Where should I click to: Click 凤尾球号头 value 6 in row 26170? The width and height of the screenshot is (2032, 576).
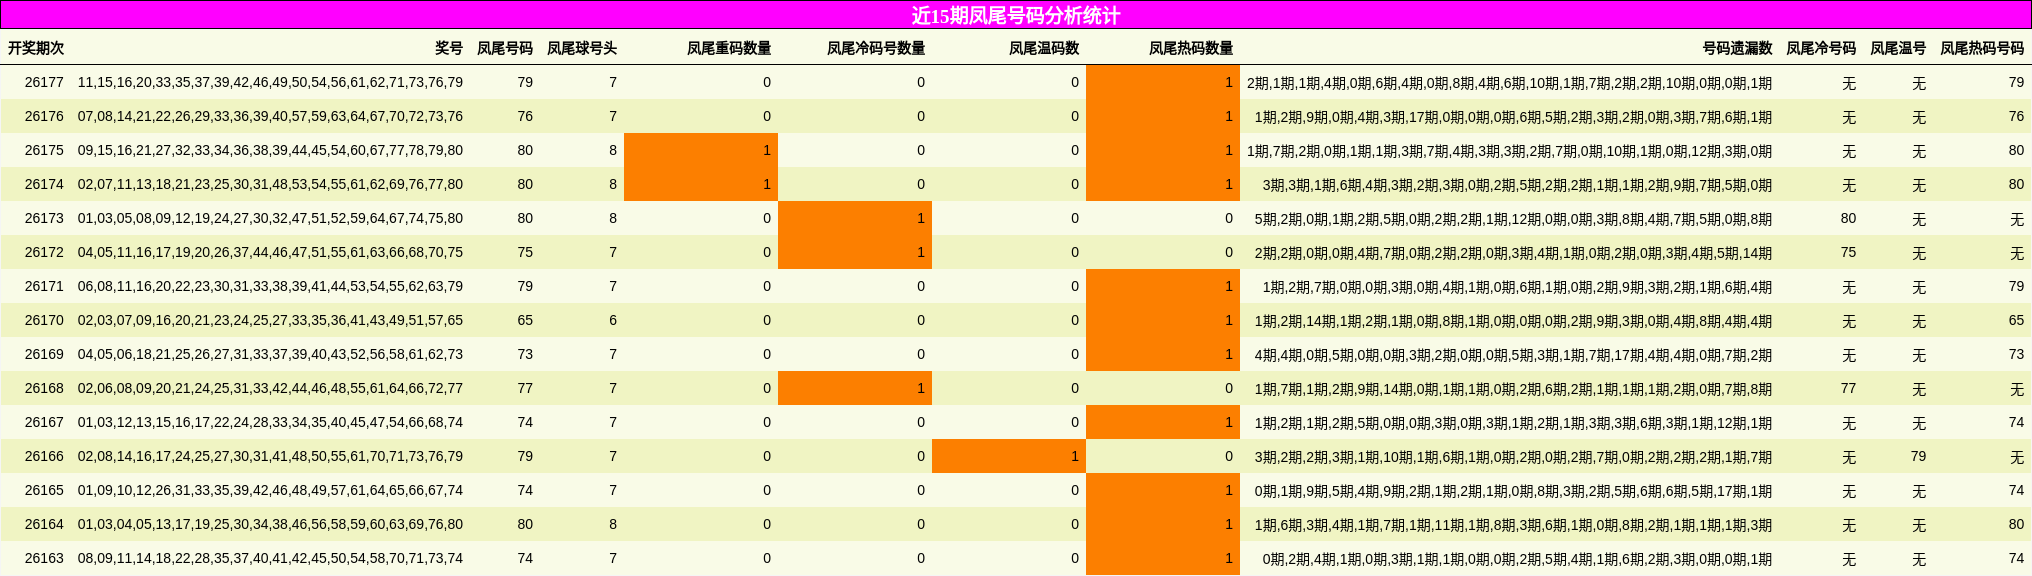coord(613,320)
